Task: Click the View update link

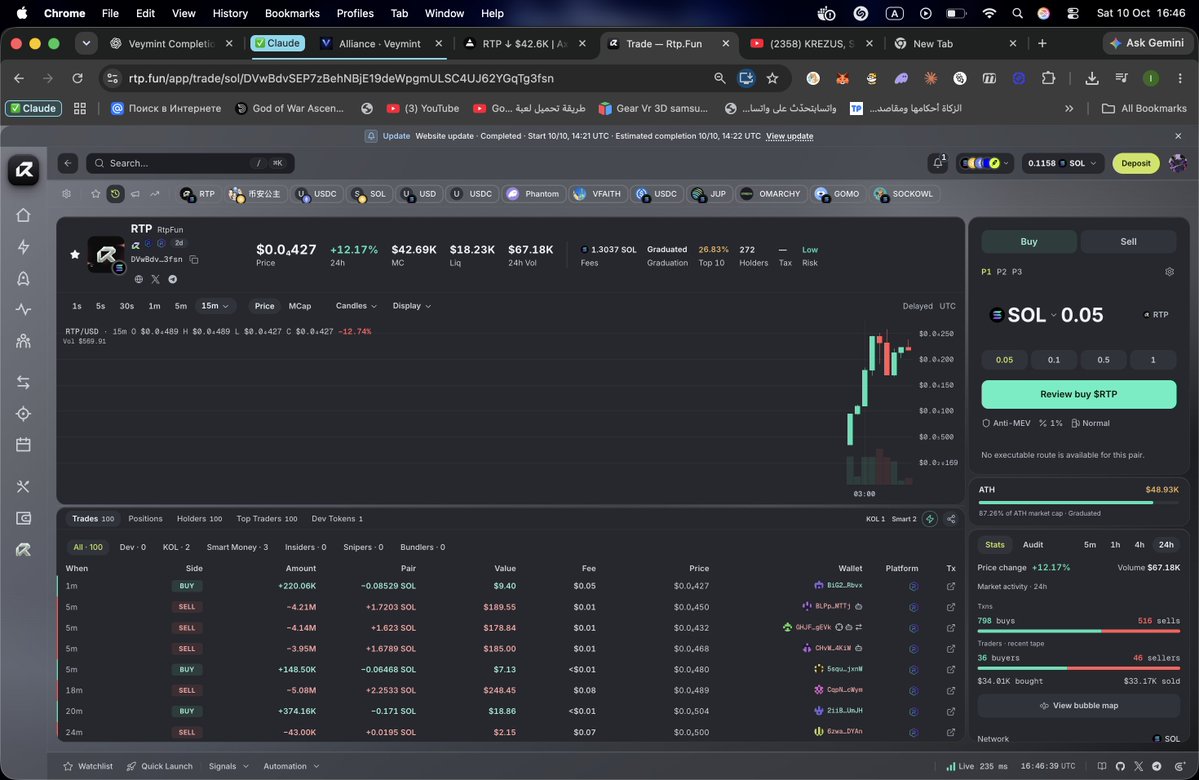Action: coord(789,136)
